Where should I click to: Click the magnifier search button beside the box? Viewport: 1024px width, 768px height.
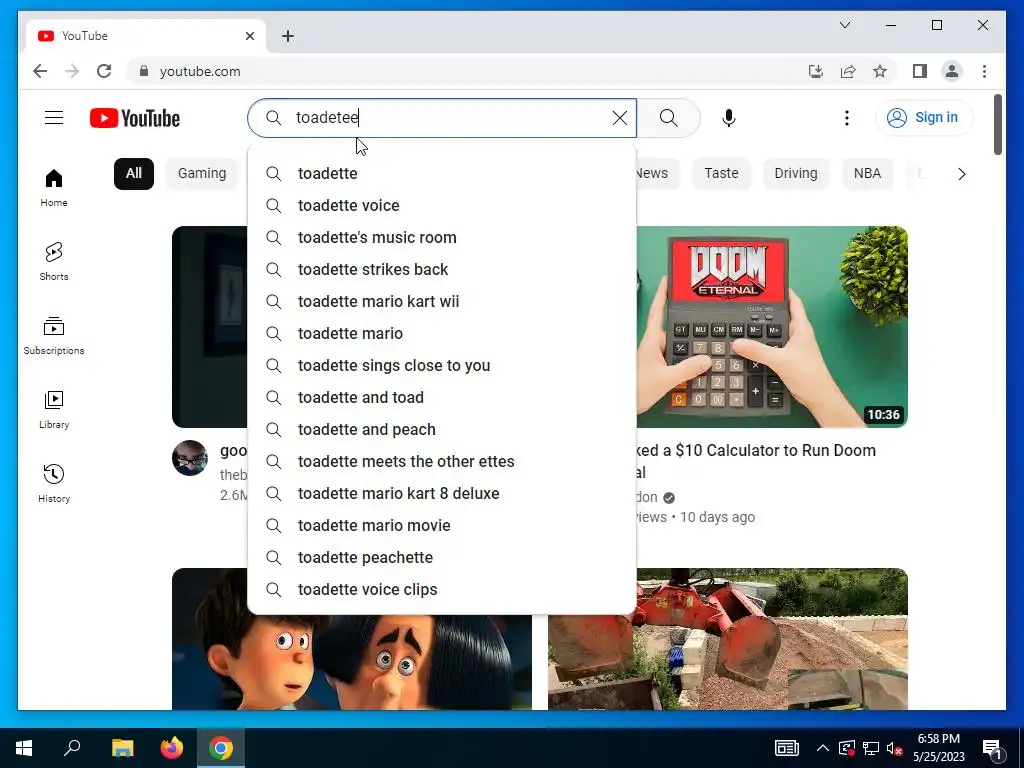click(x=669, y=118)
